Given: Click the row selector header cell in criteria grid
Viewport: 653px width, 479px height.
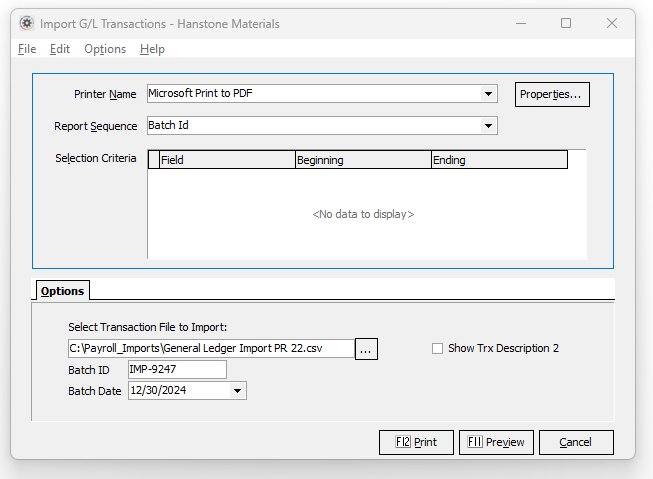Looking at the screenshot, I should click(154, 160).
